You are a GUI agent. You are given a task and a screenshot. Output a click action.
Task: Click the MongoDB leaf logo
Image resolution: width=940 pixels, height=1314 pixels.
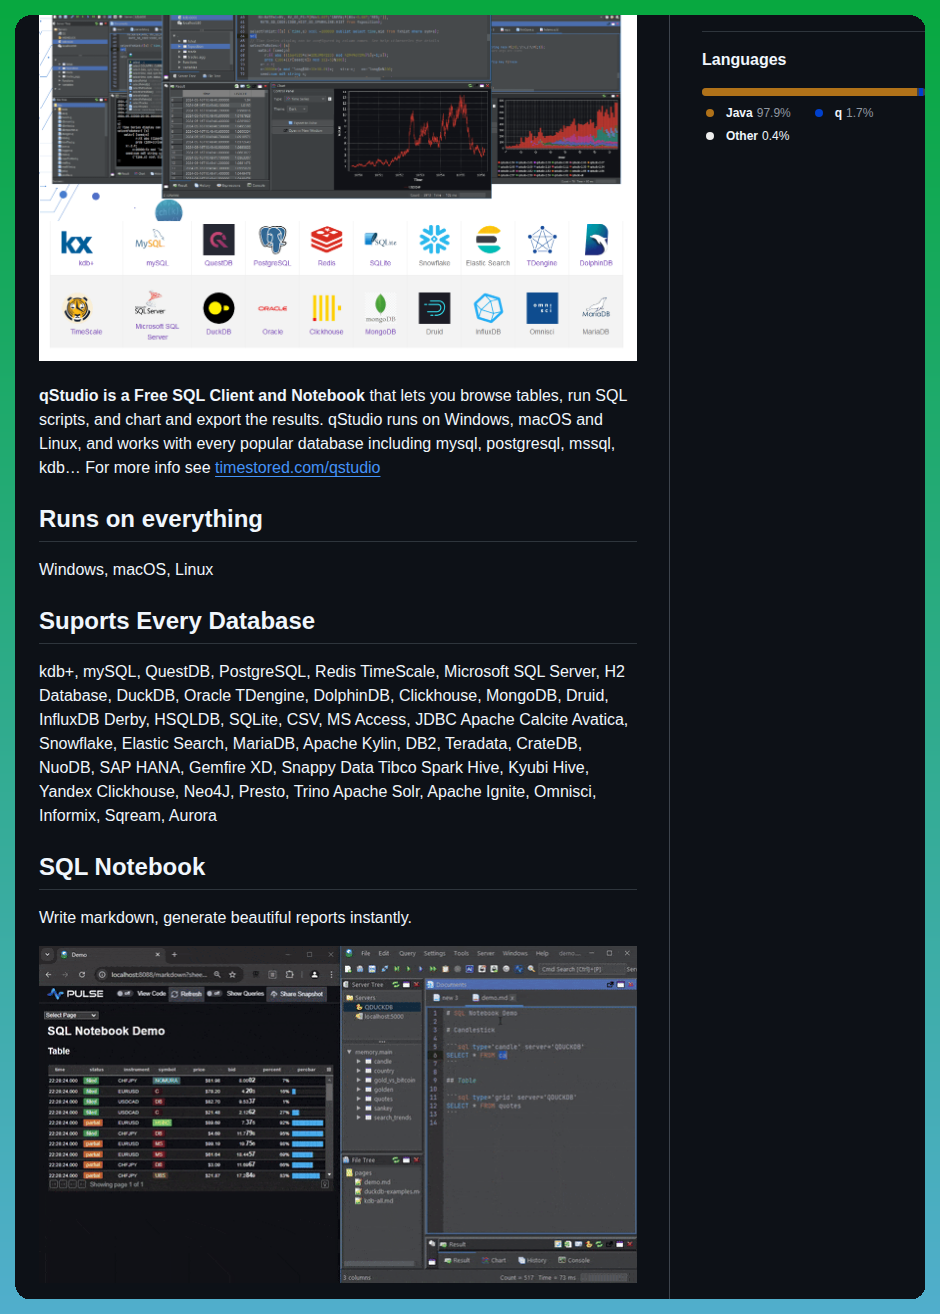tap(380, 308)
